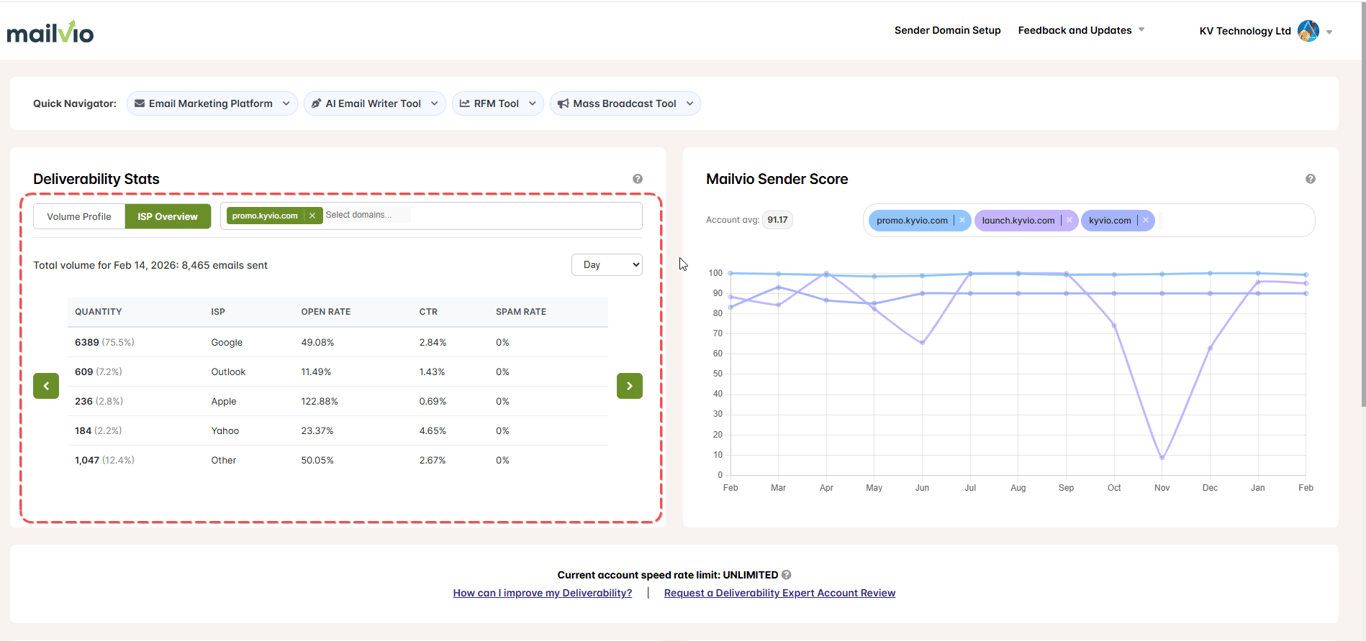The width and height of the screenshot is (1366, 641).
Task: Click KV Technology Ltd avatar image
Action: [1308, 31]
